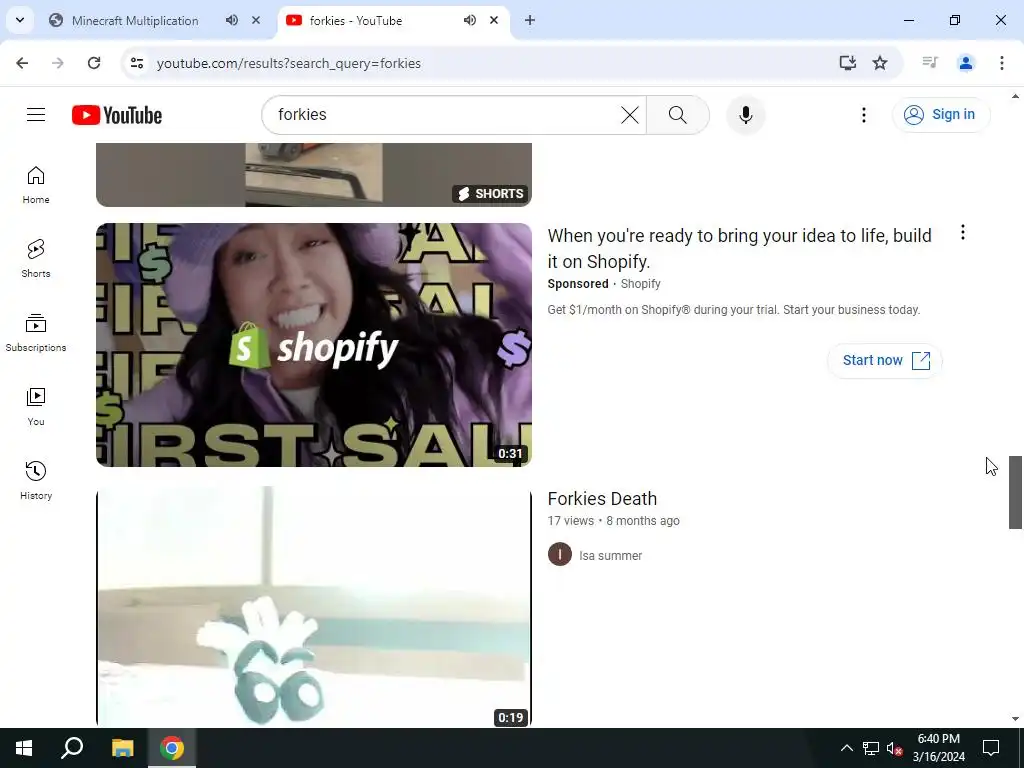Open YouTube settings three-dot menu
Image resolution: width=1024 pixels, height=768 pixels.
pos(863,115)
